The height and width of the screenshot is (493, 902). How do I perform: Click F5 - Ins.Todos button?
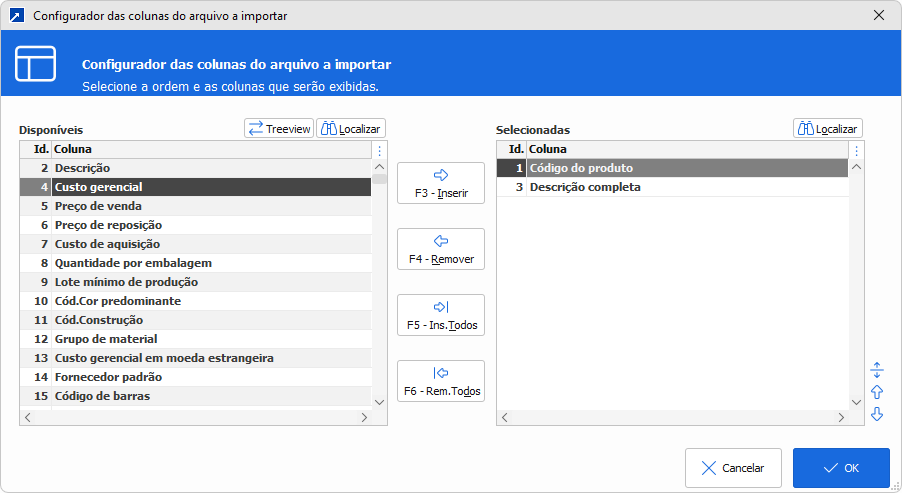(441, 315)
